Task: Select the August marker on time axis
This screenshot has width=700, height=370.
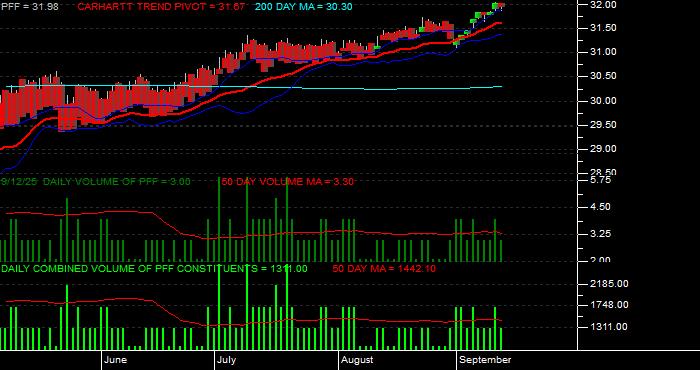Action: pyautogui.click(x=357, y=360)
